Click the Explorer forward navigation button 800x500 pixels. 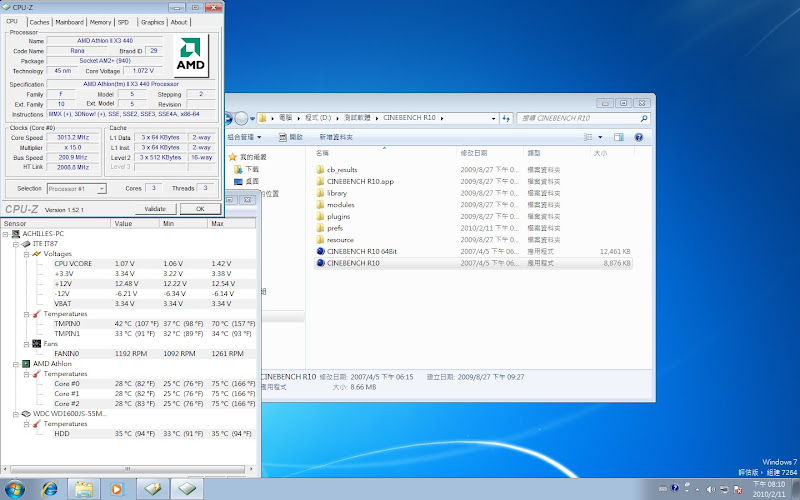coord(241,118)
